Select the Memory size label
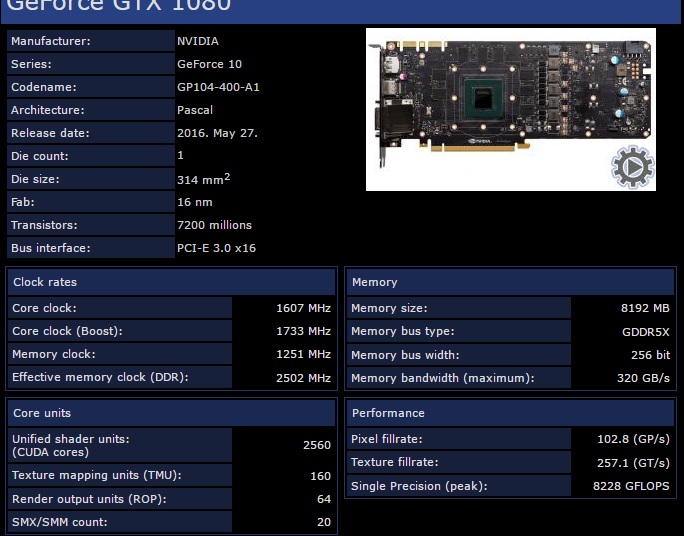Screen dimensions: 684x536 pyautogui.click(x=389, y=308)
